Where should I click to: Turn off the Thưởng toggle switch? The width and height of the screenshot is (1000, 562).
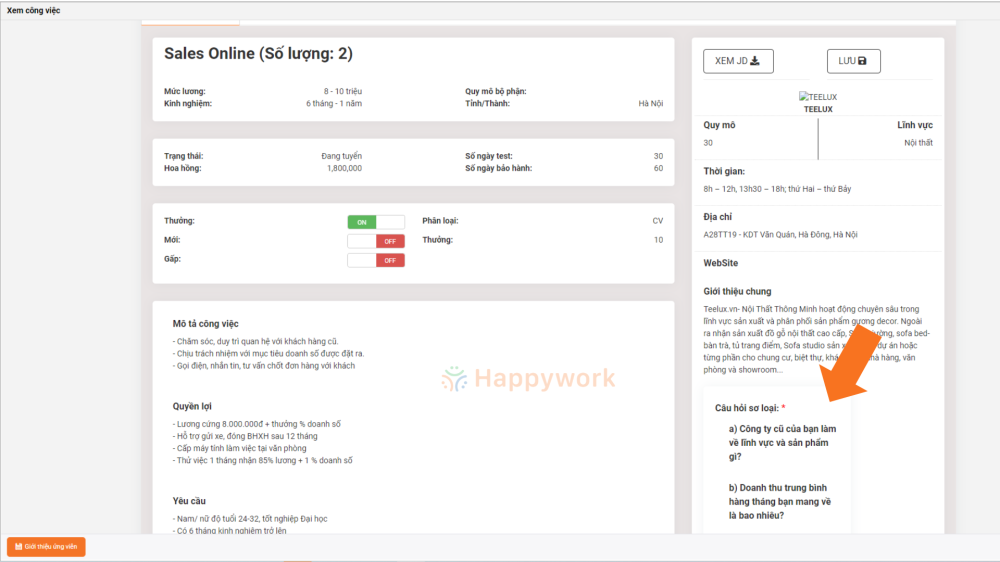coord(376,222)
